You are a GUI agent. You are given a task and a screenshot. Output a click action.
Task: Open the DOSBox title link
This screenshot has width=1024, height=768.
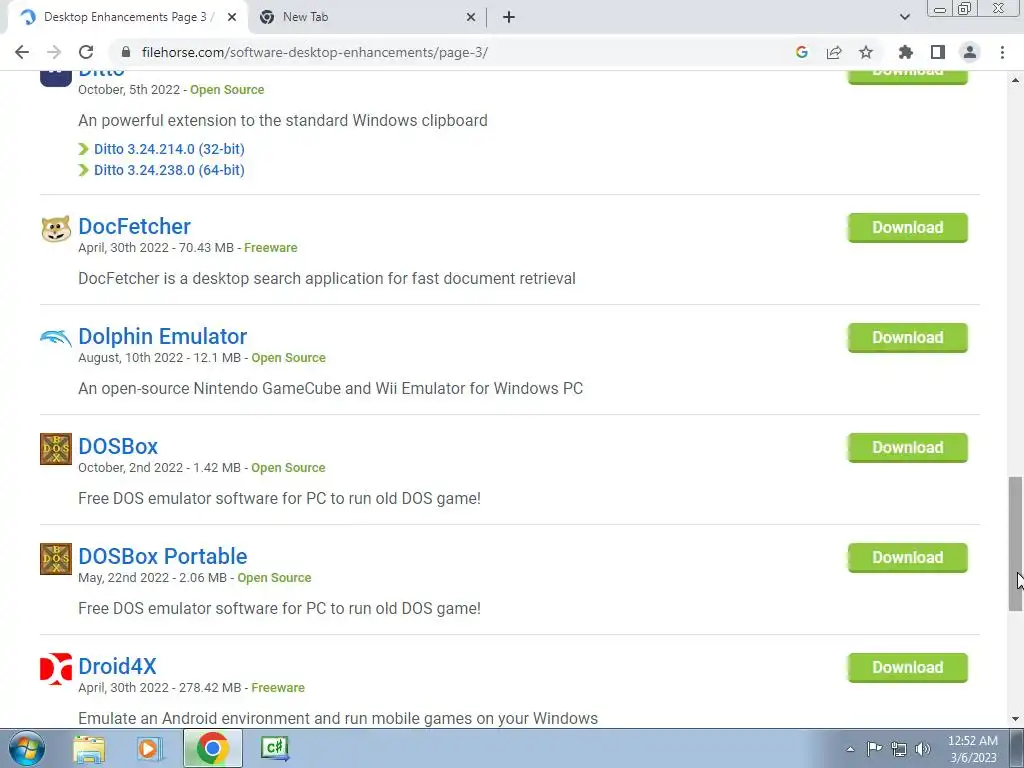click(118, 447)
